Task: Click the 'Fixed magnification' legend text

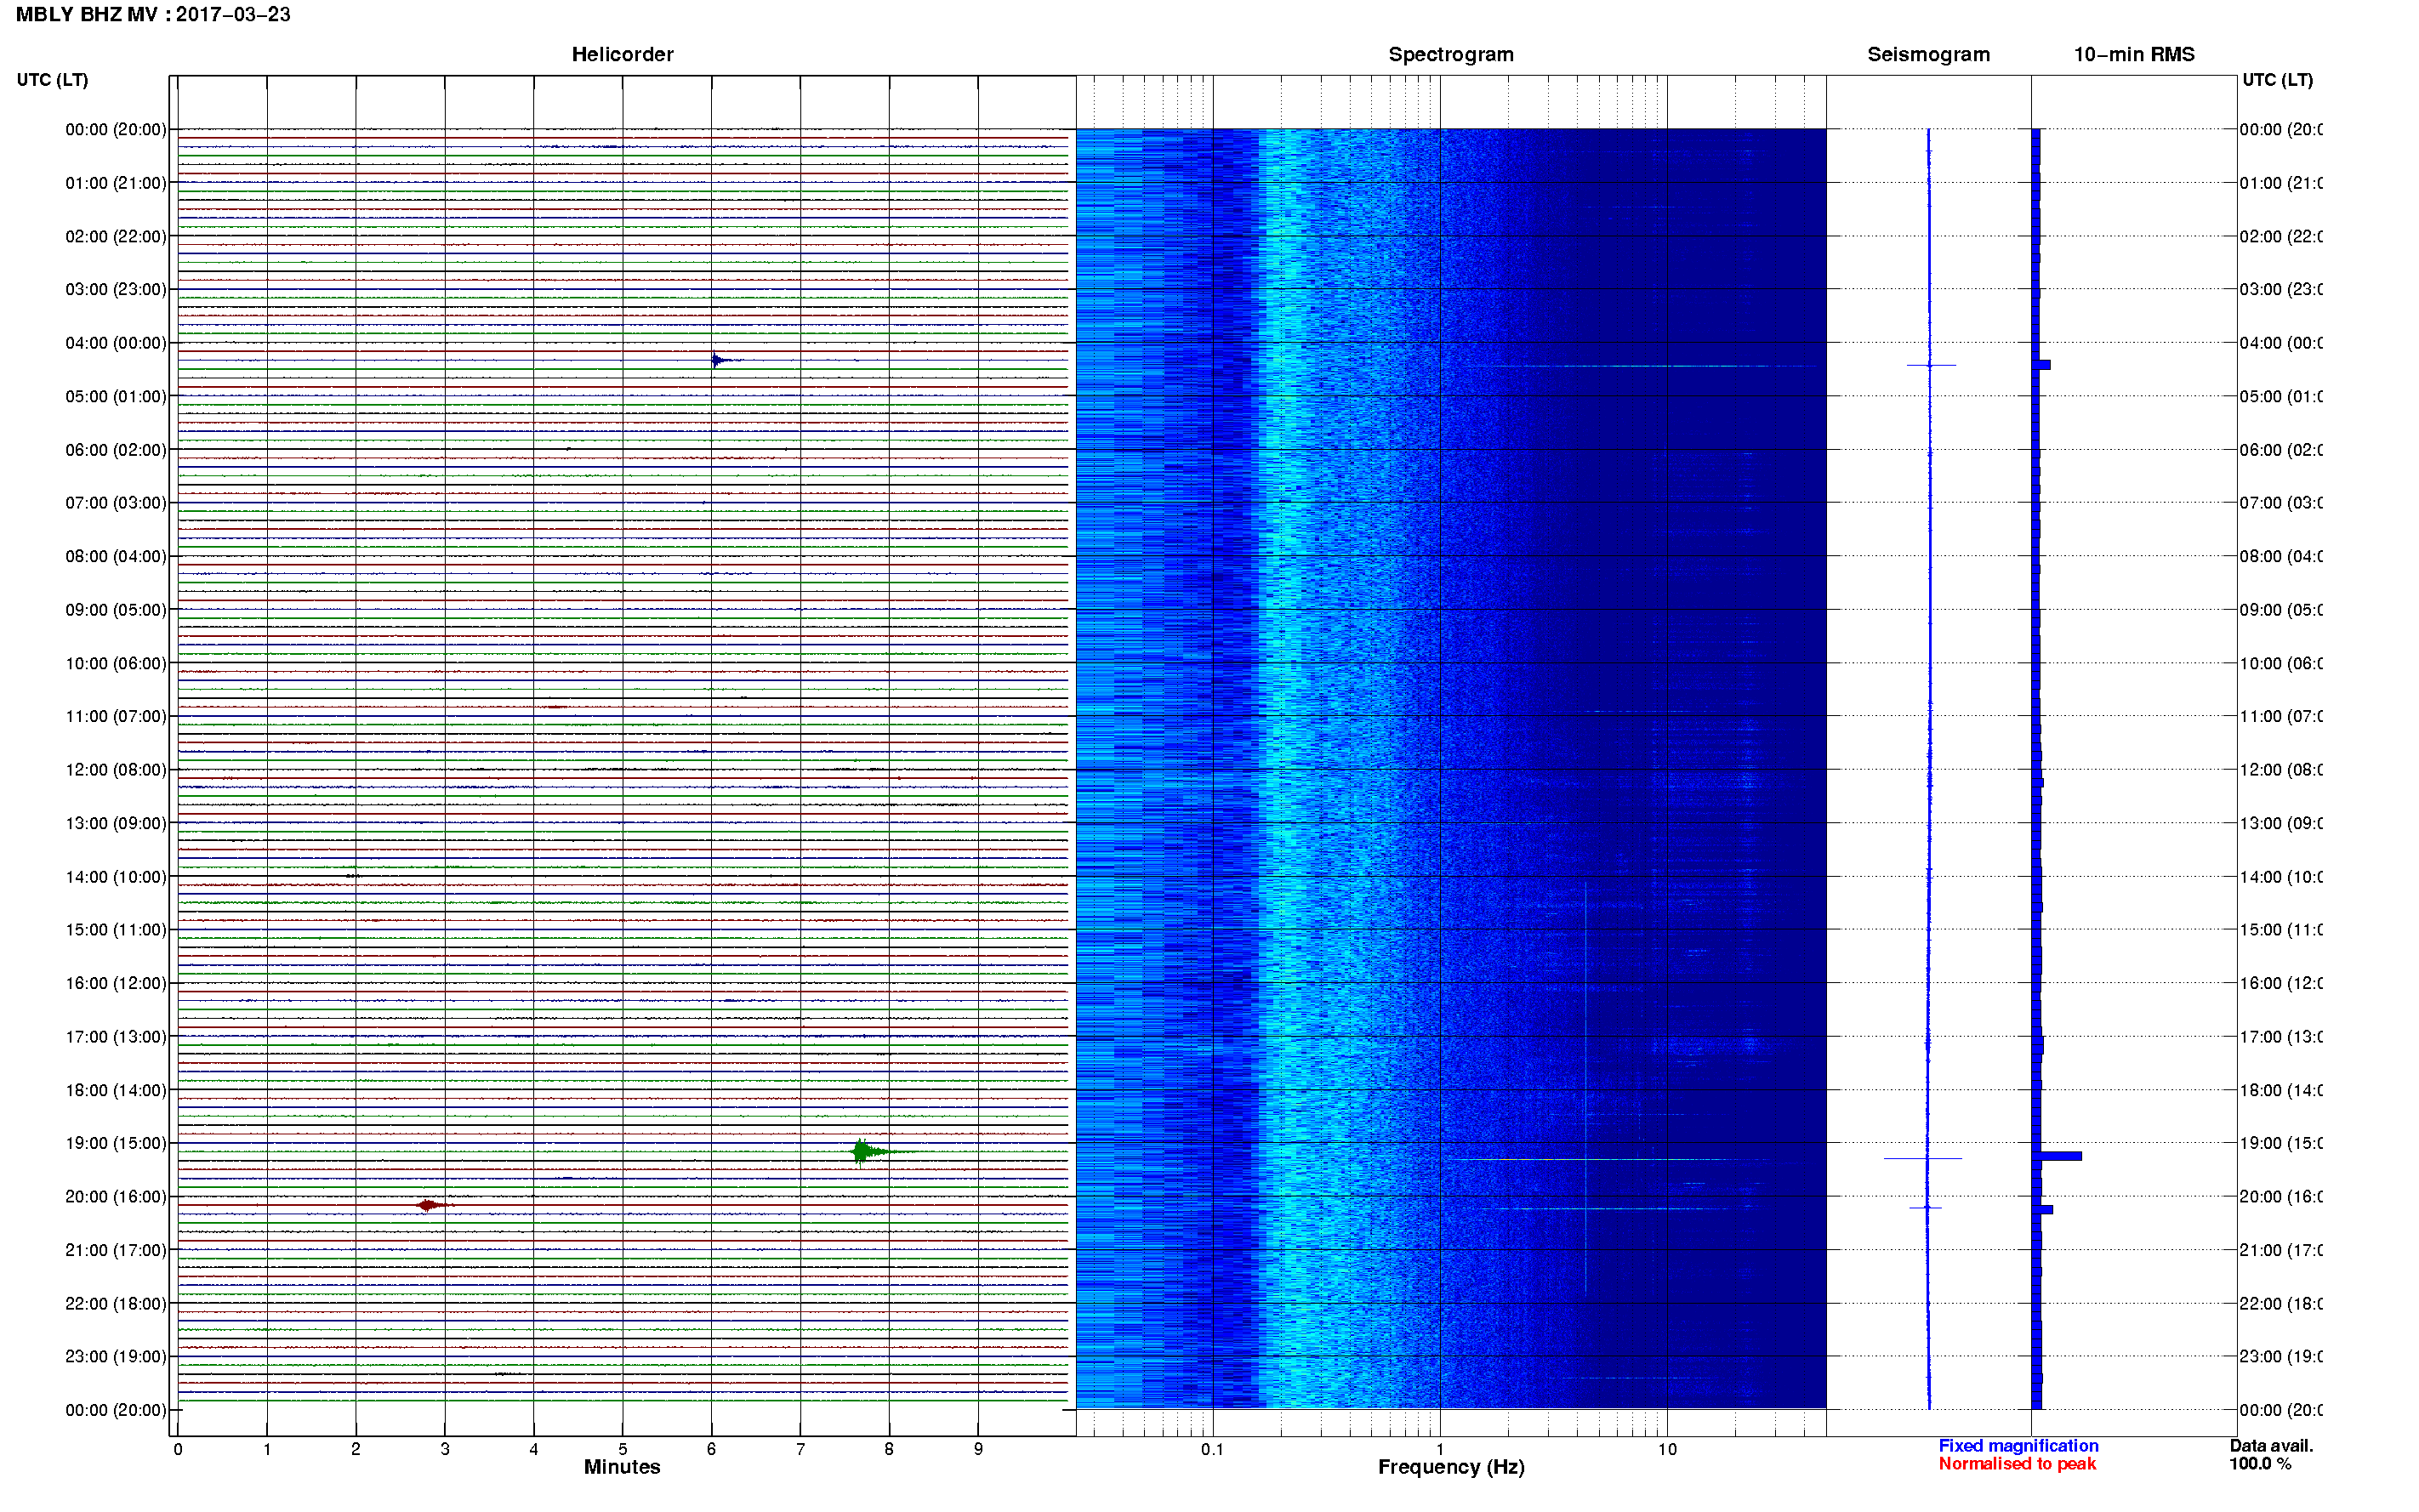Action: click(x=2018, y=1446)
